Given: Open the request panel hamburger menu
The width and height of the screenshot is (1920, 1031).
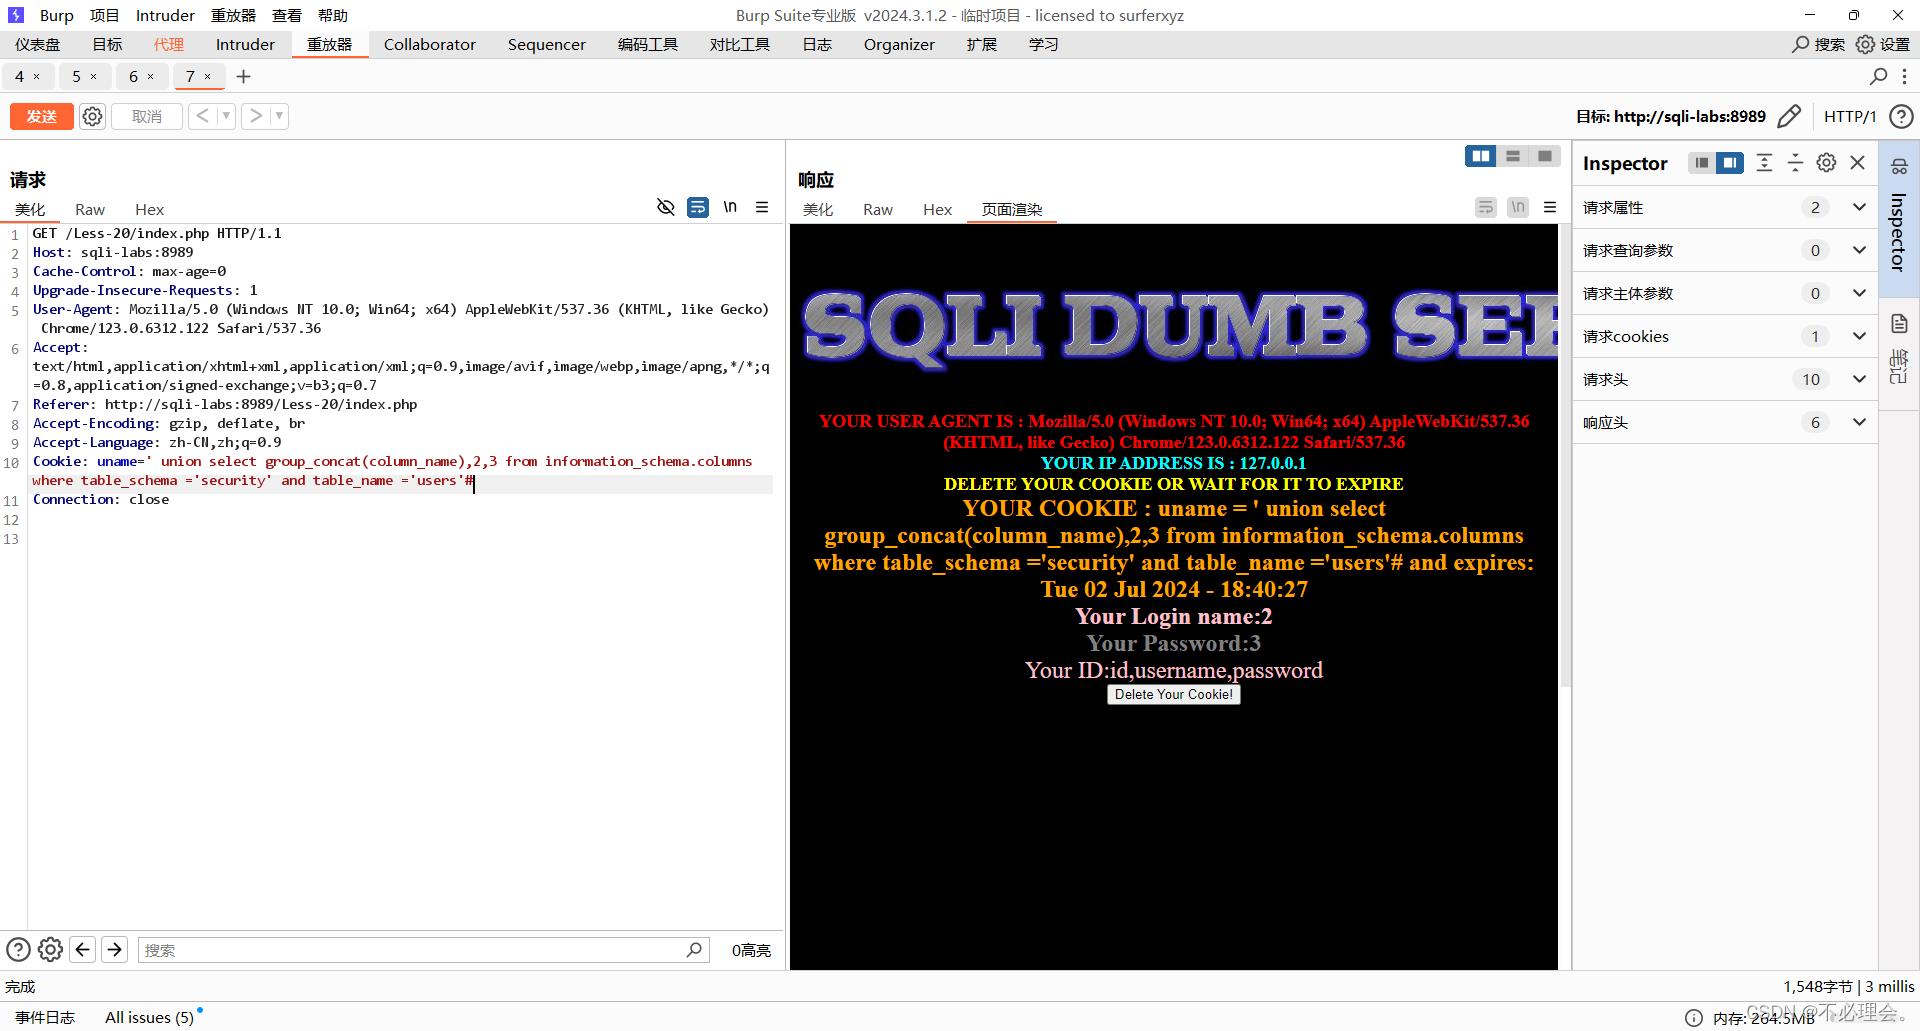Looking at the screenshot, I should pos(762,207).
